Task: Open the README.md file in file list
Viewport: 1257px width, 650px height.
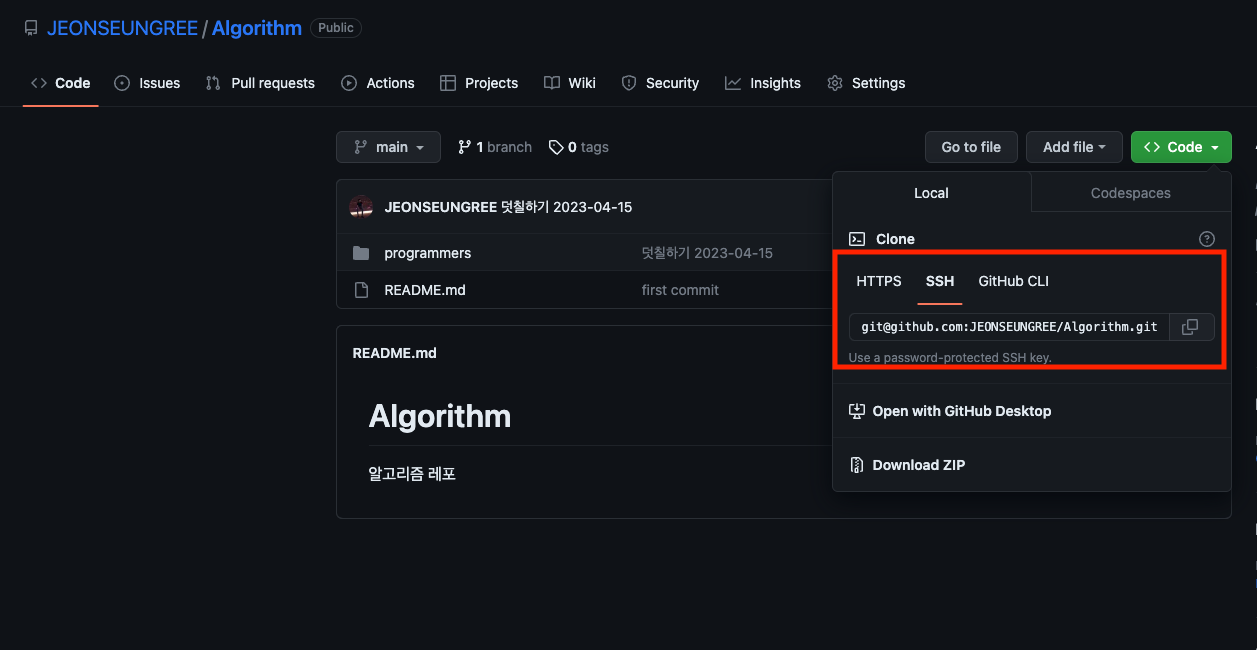Action: pos(425,290)
